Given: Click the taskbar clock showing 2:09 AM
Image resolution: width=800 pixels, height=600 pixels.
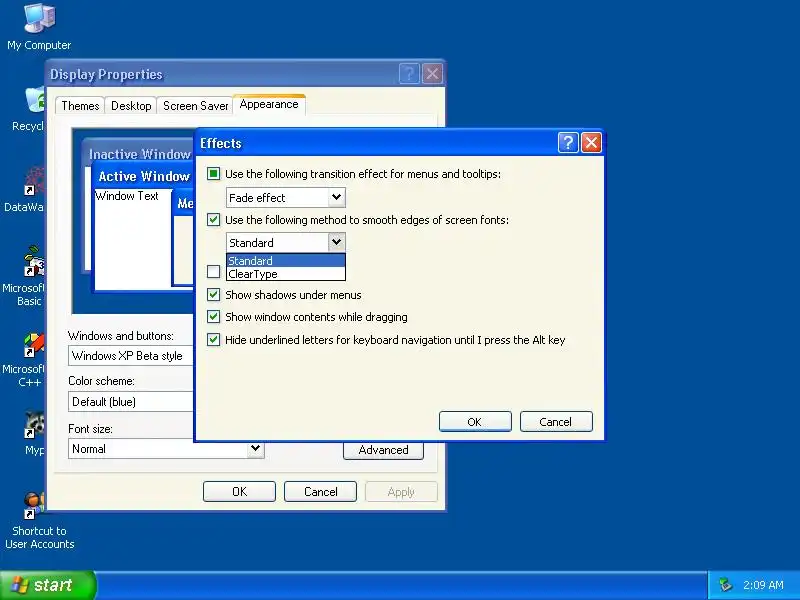Looking at the screenshot, I should pos(763,585).
